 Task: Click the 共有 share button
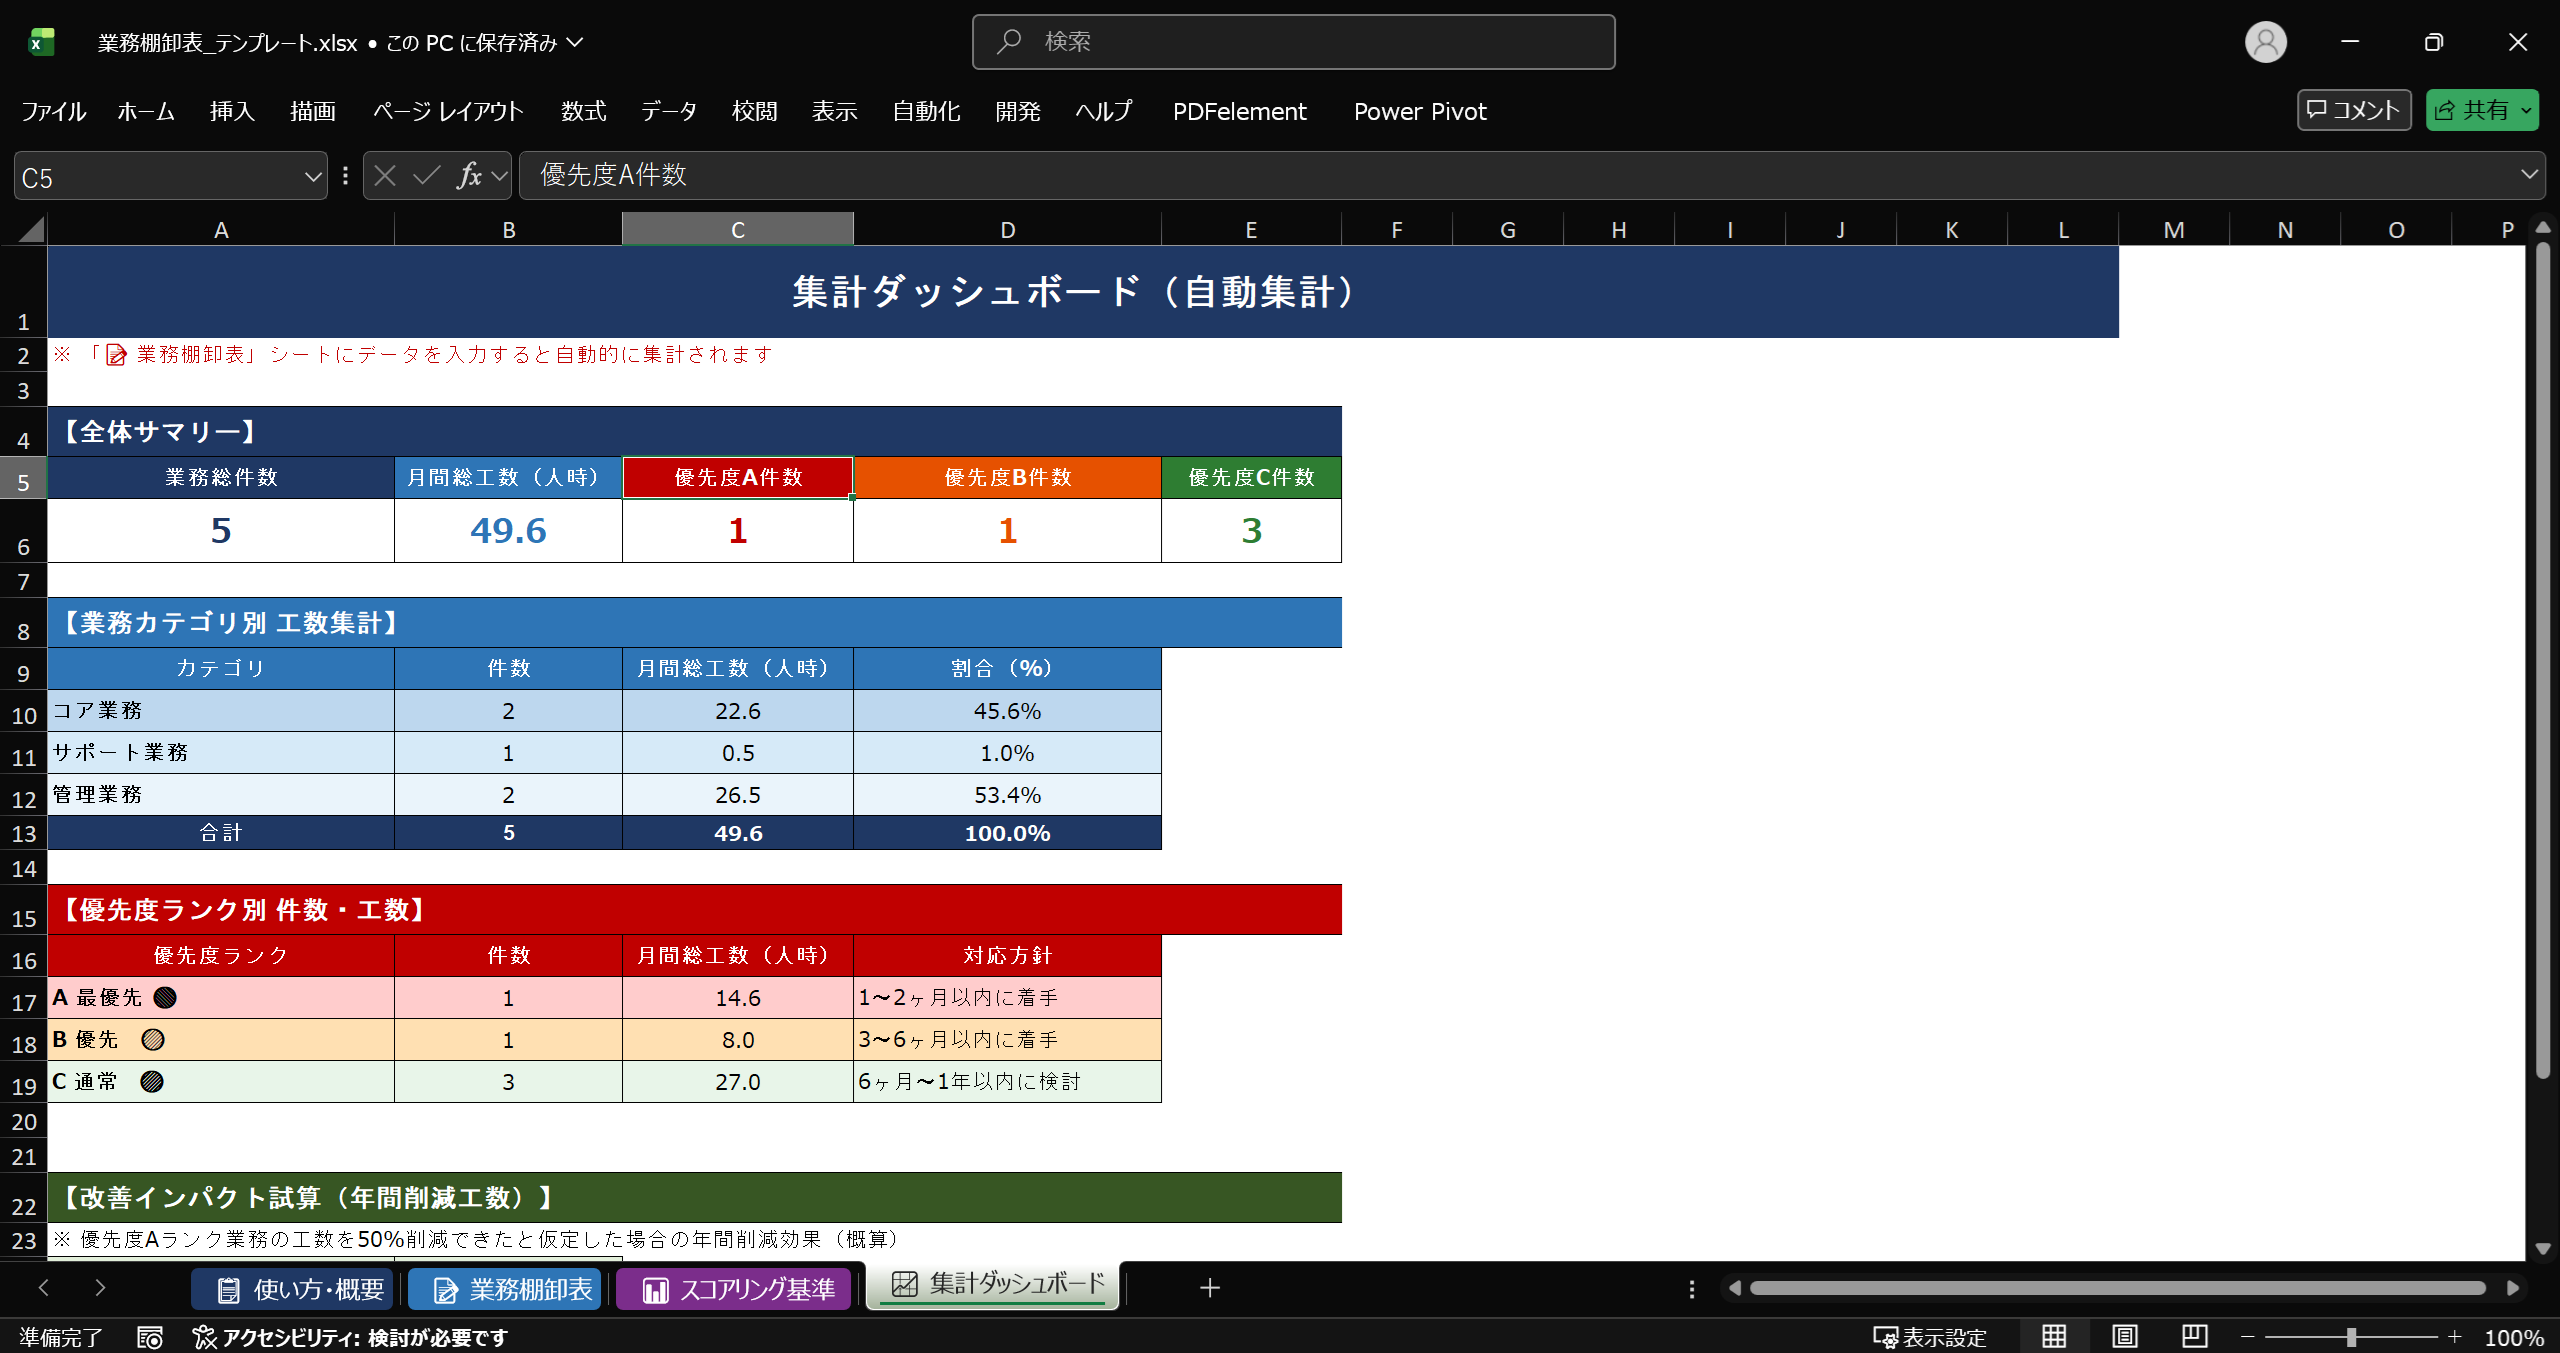coord(2472,110)
